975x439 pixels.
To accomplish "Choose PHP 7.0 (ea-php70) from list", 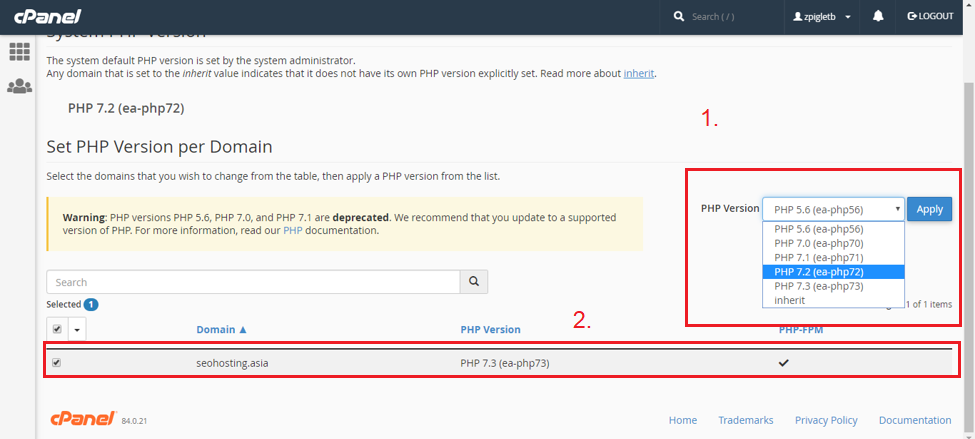I will coord(833,243).
